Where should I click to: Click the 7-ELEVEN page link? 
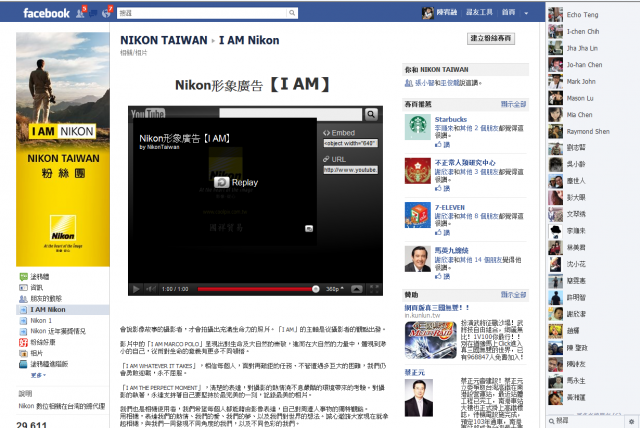(x=450, y=208)
